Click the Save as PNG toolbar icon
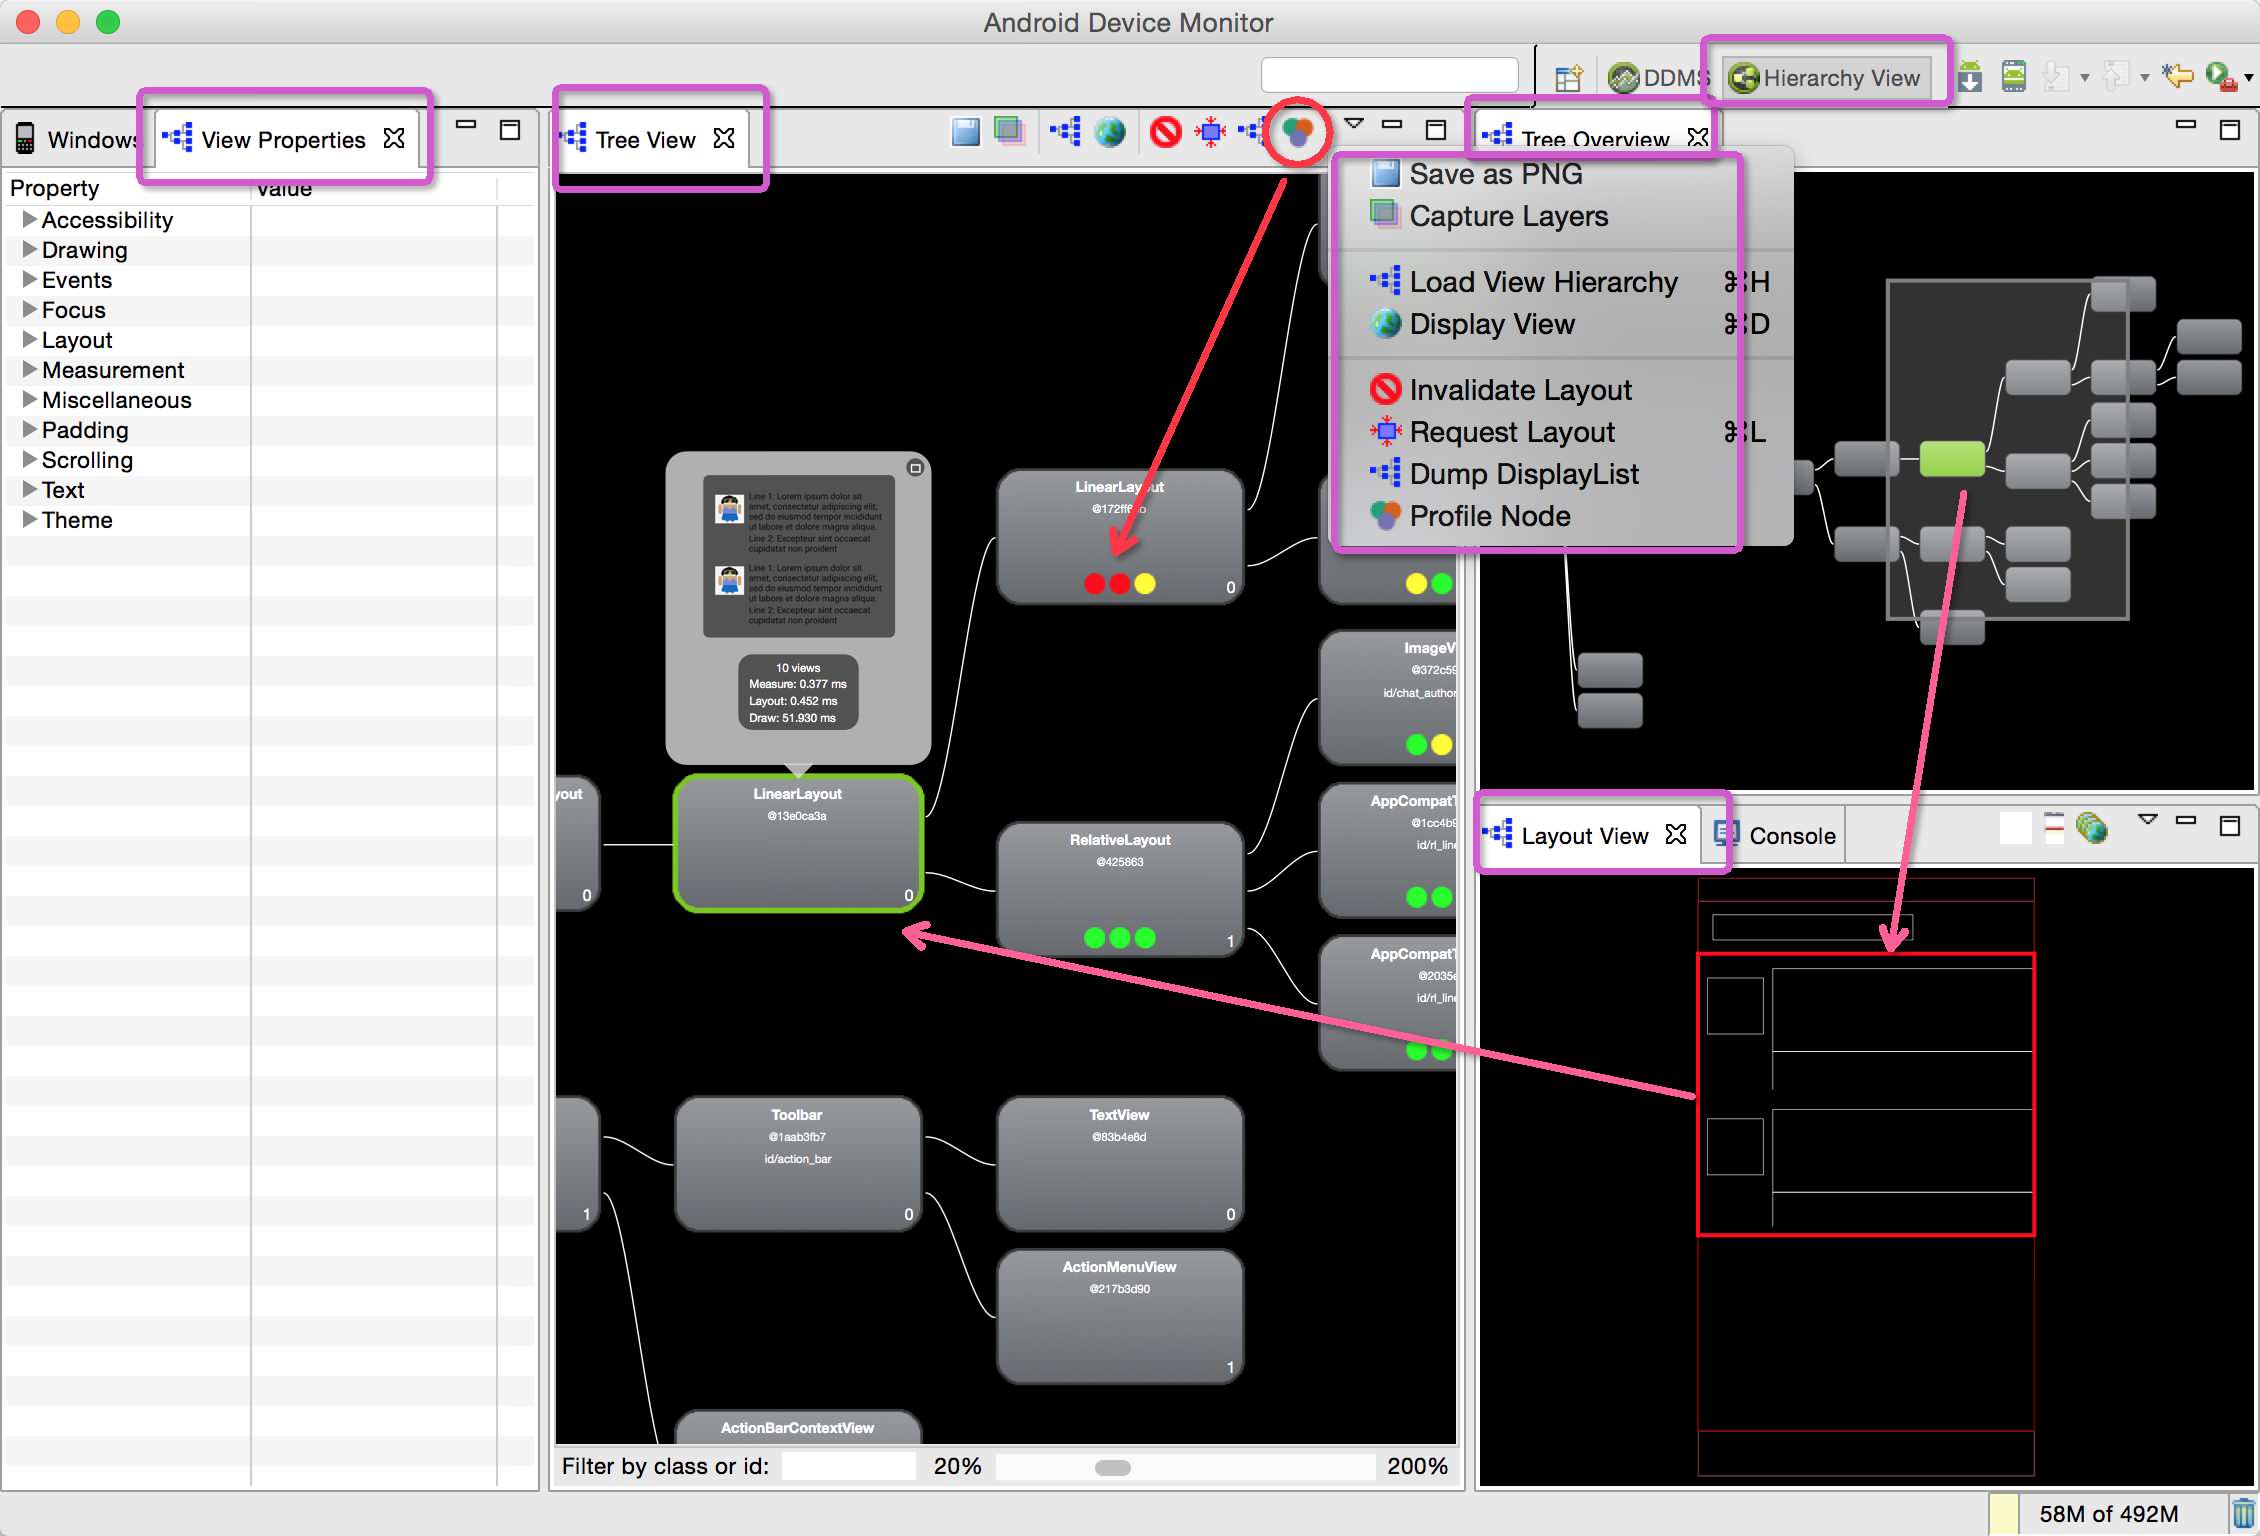2260x1536 pixels. click(x=965, y=132)
